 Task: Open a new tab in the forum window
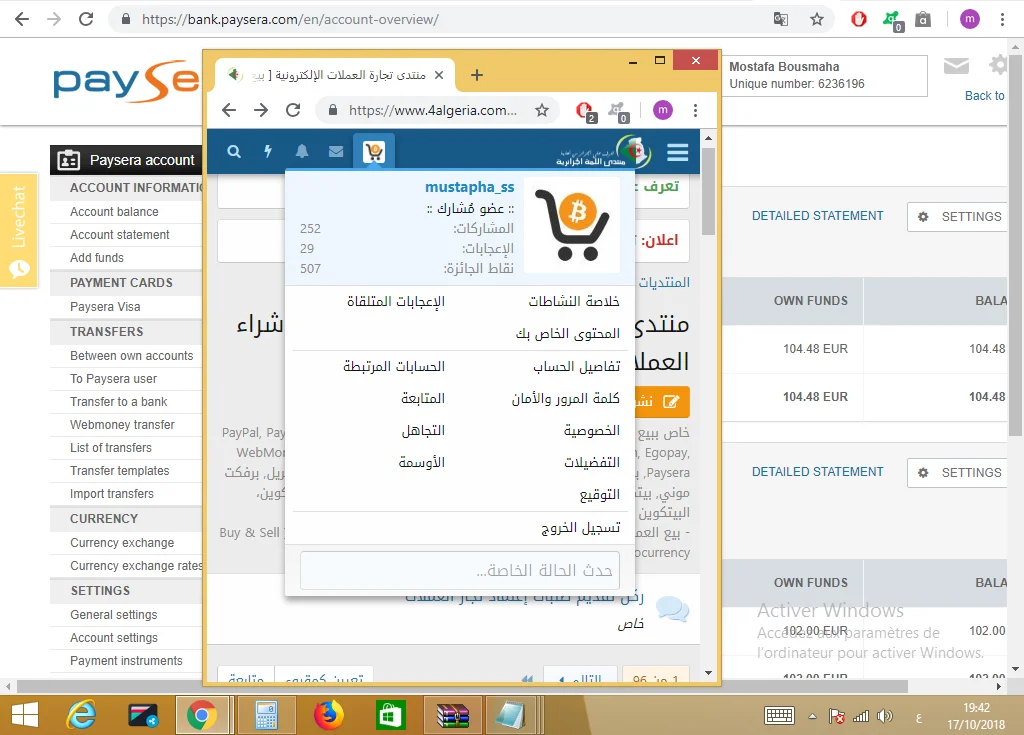pyautogui.click(x=477, y=75)
